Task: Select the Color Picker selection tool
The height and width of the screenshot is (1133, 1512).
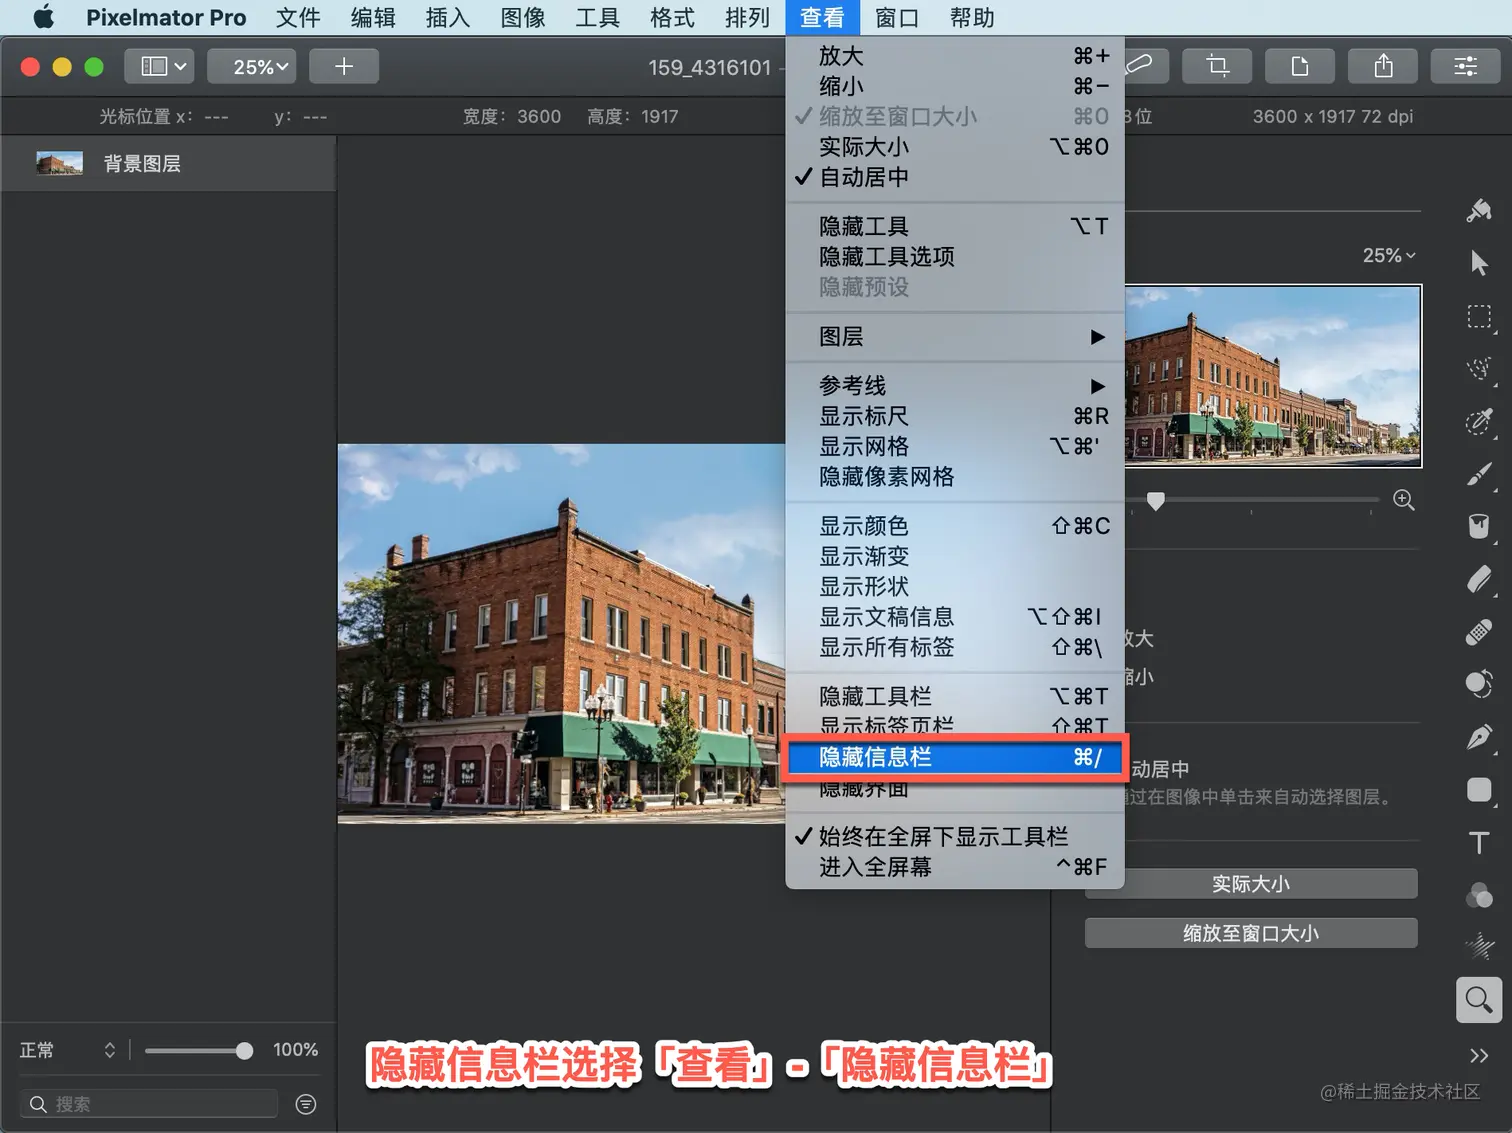Action: coord(1479,422)
